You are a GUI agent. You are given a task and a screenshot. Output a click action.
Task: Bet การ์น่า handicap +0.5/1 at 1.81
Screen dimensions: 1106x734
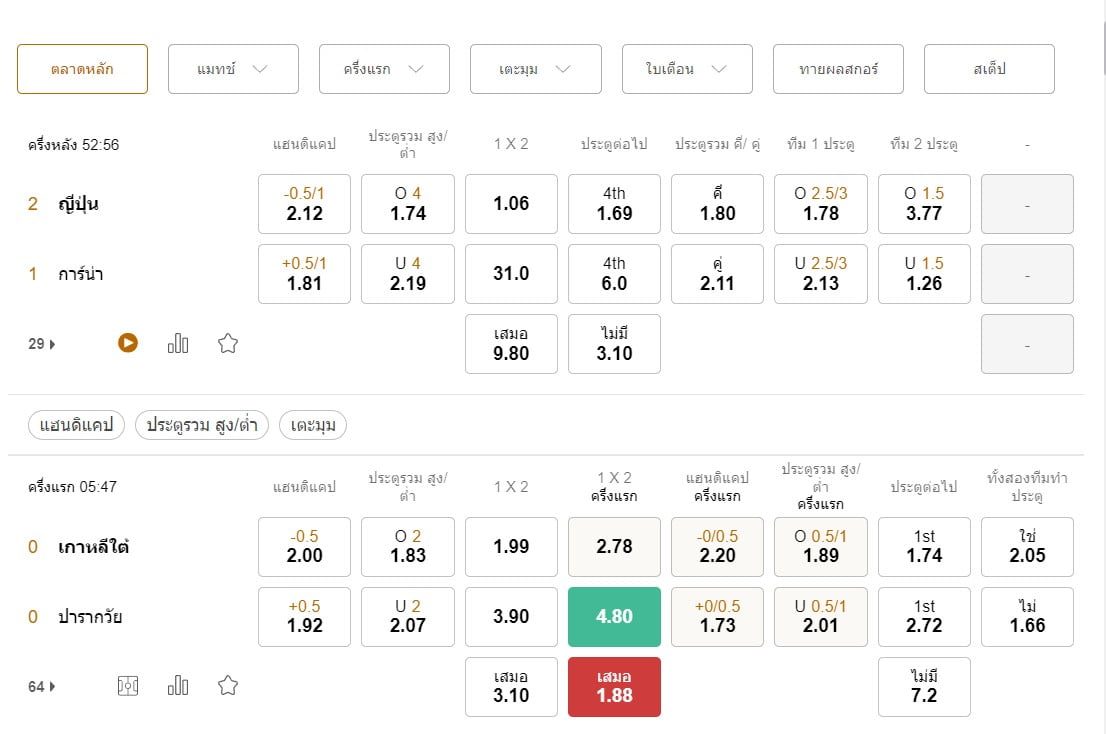pos(305,274)
